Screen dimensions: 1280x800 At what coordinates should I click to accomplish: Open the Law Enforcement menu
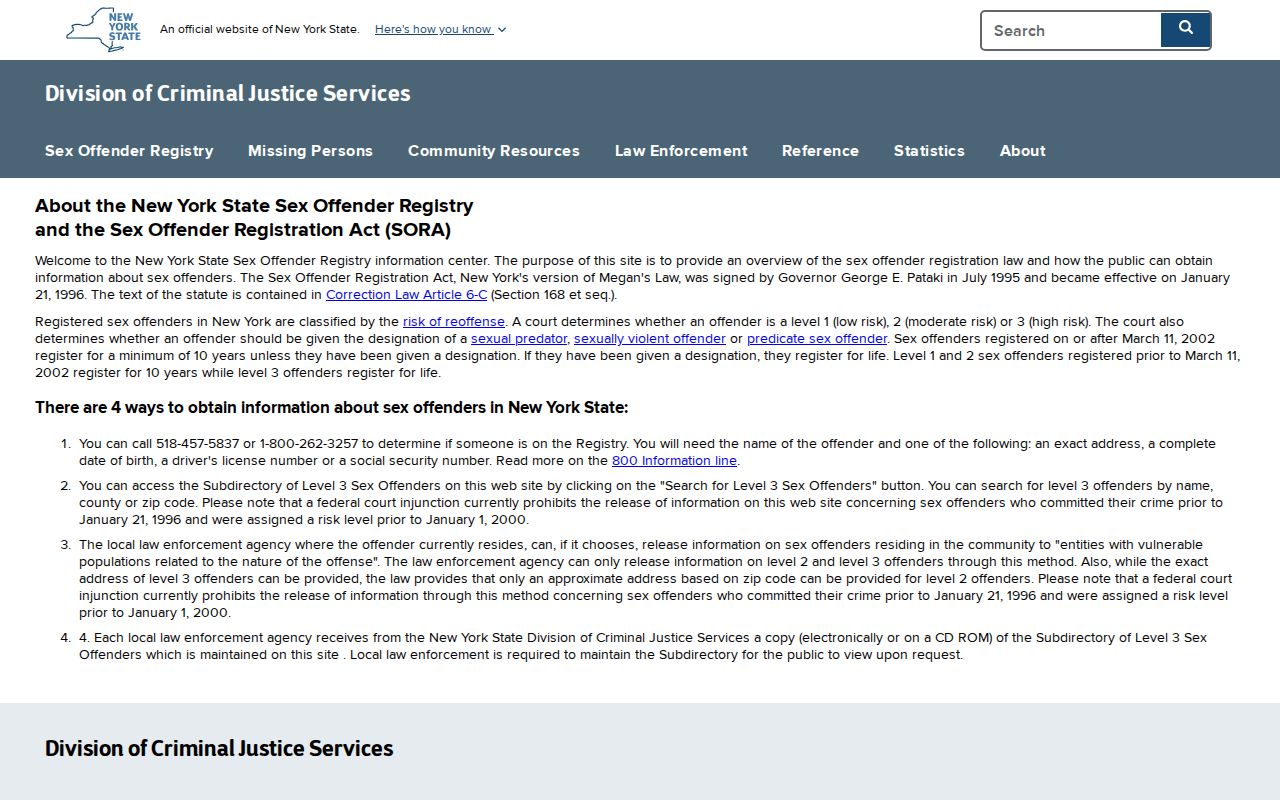coord(681,151)
